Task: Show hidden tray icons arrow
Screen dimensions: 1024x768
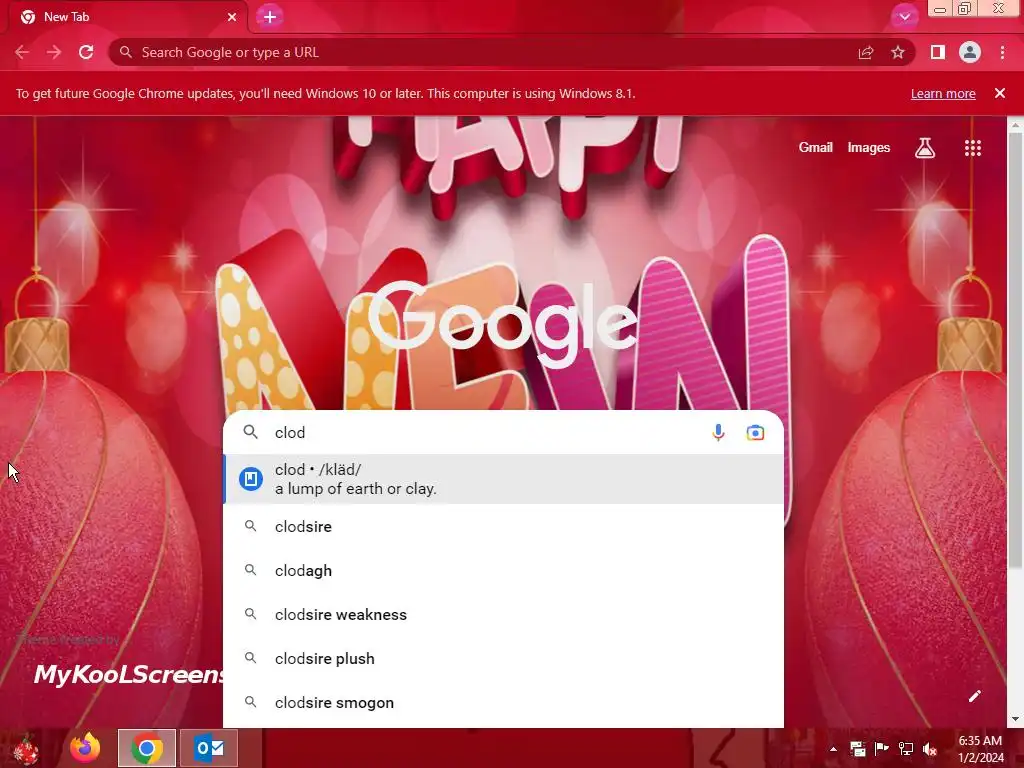Action: 833,749
